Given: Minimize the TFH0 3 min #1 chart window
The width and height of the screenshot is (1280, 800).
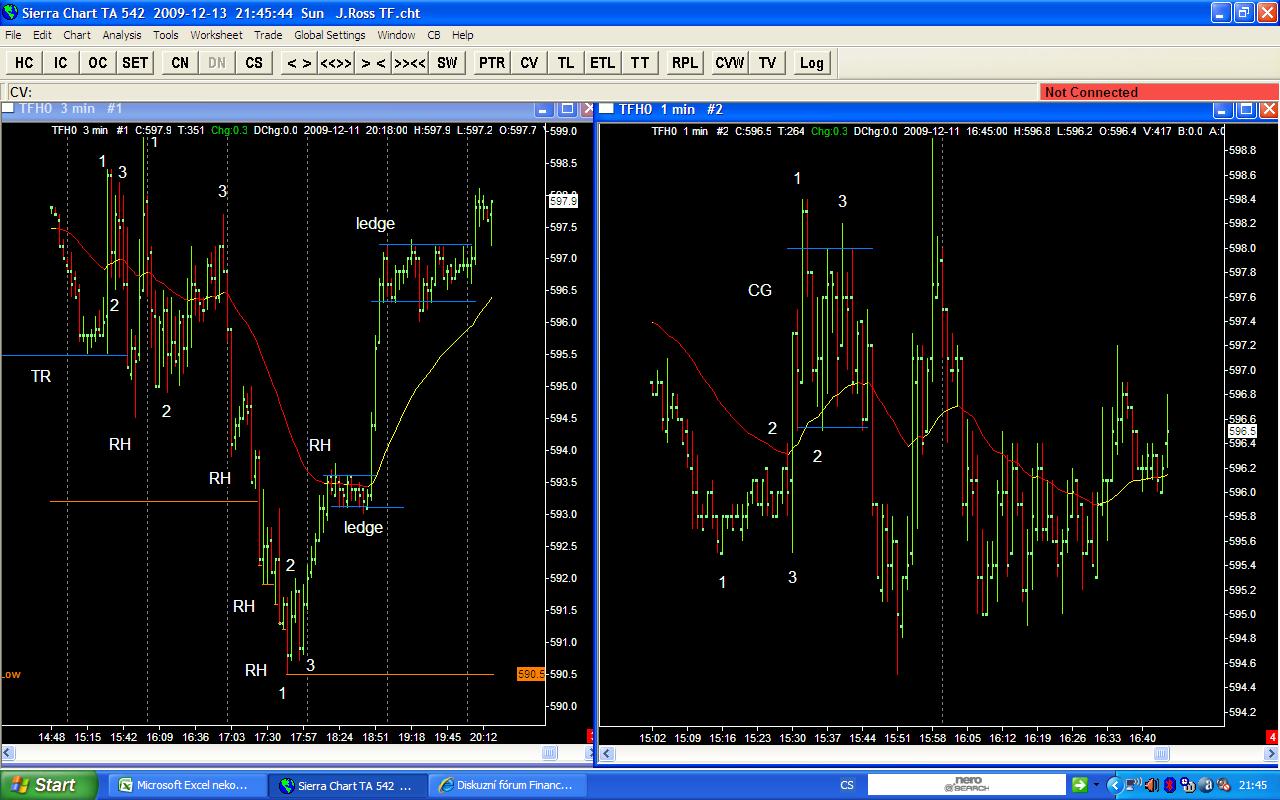Looking at the screenshot, I should tap(544, 109).
